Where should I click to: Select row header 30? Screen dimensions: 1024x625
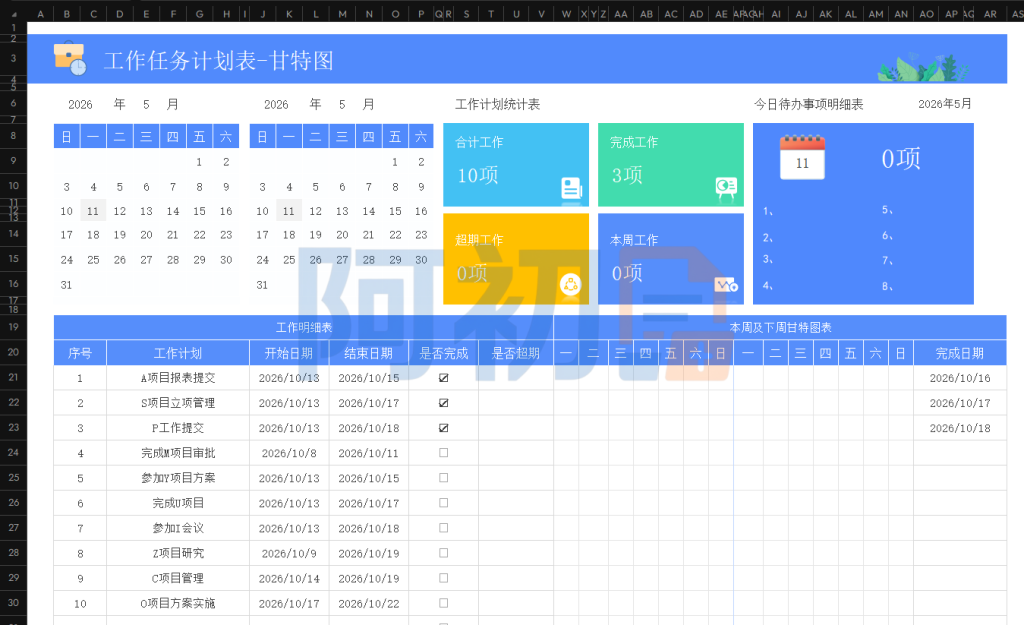pos(13,603)
